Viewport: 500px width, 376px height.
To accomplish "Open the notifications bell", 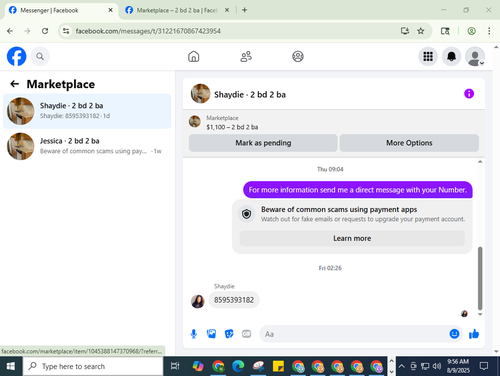I will click(451, 56).
